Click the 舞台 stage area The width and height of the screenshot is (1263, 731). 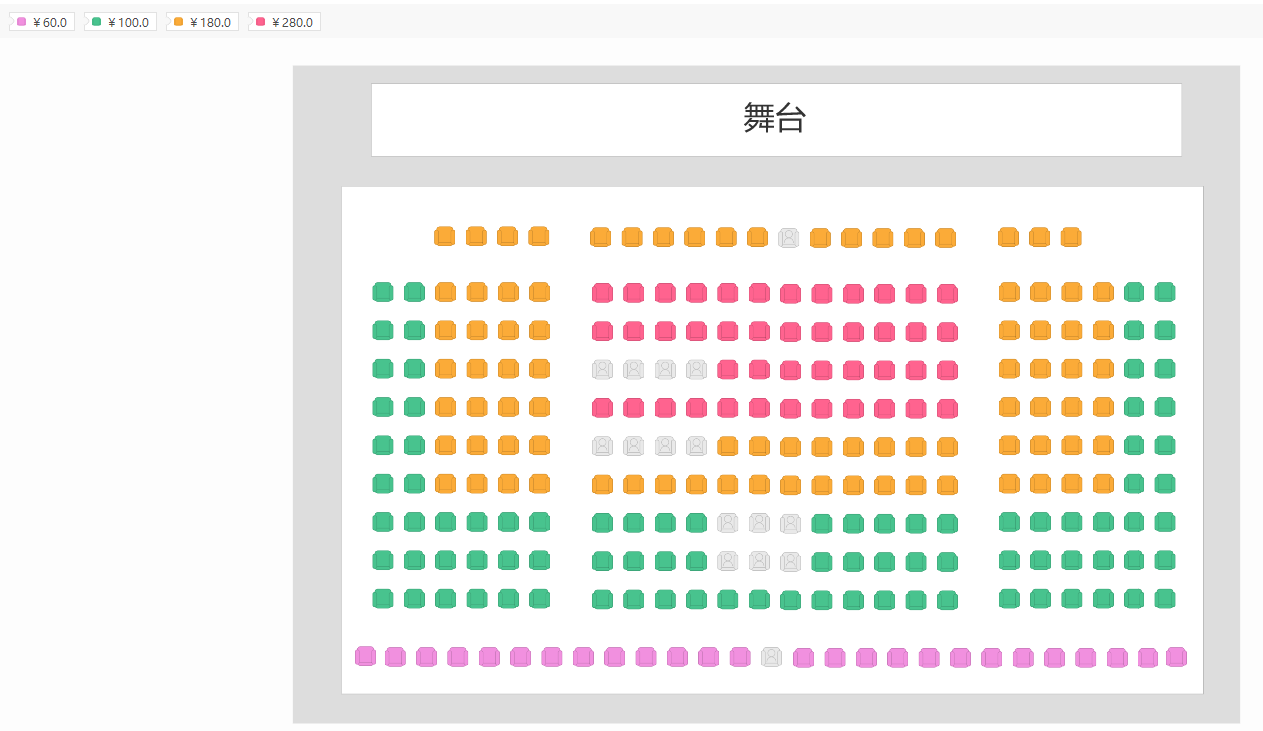[775, 119]
